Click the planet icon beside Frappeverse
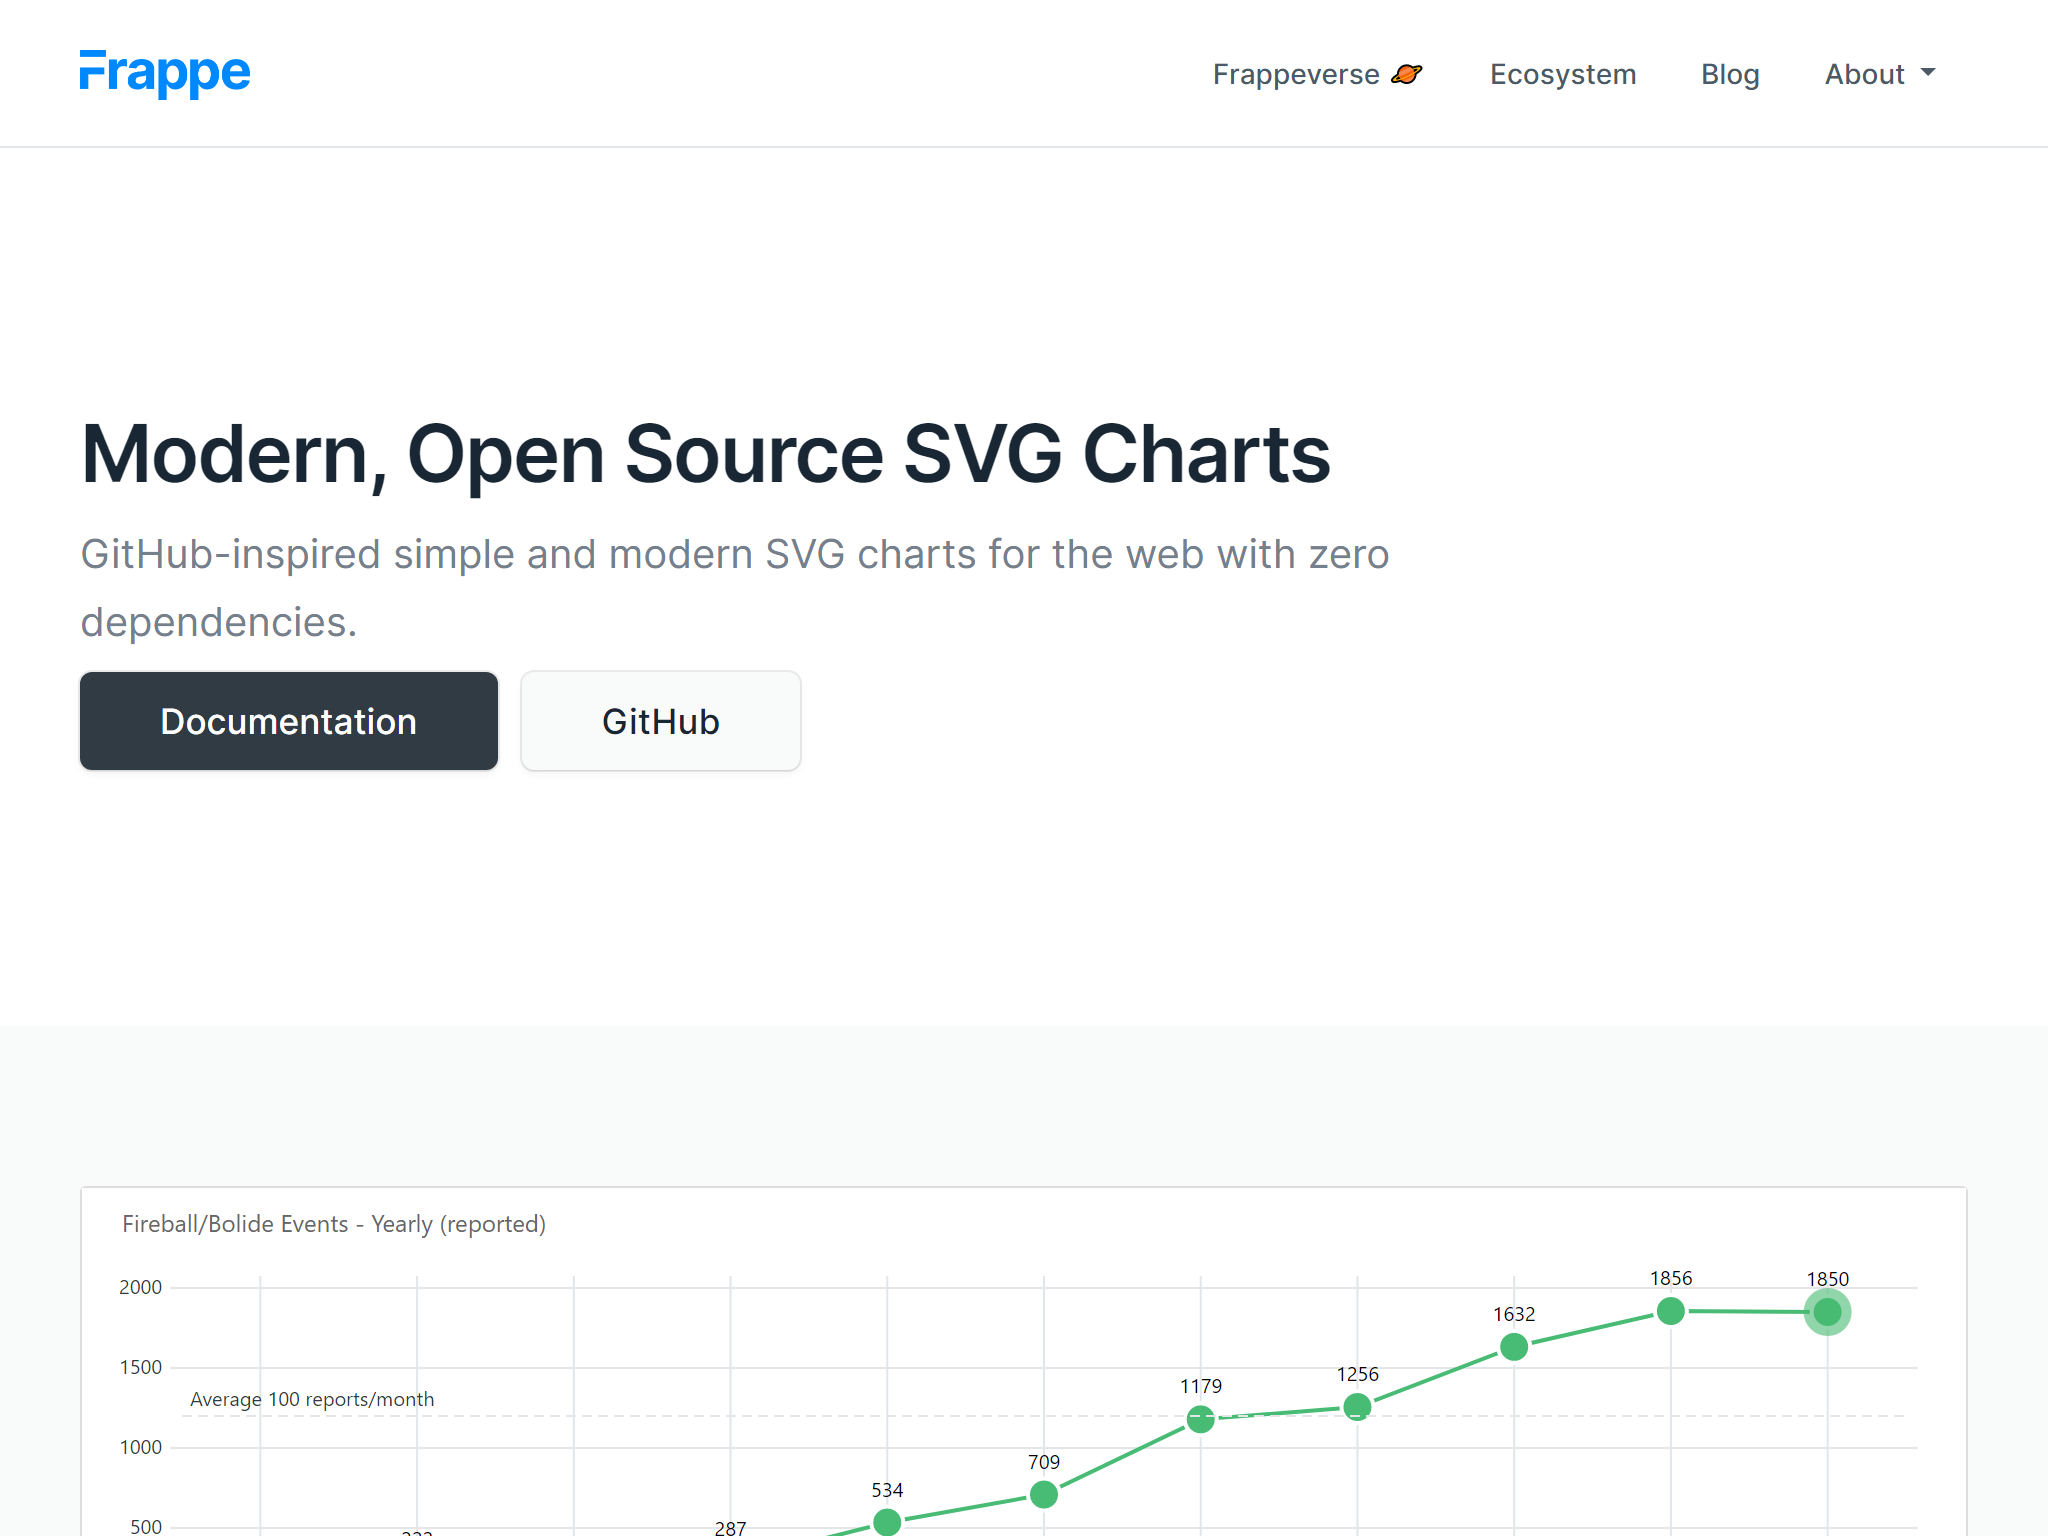The width and height of the screenshot is (2048, 1536). (1407, 74)
